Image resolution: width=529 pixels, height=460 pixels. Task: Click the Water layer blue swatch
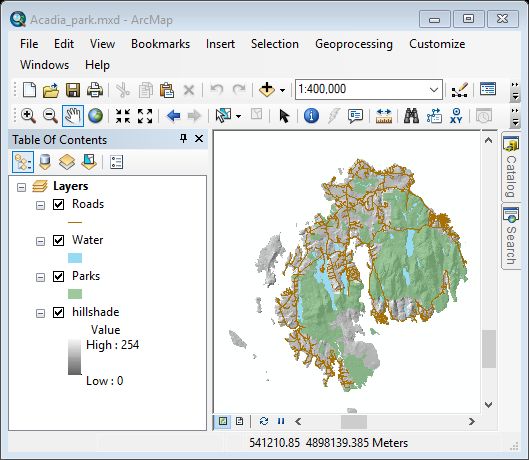point(75,258)
